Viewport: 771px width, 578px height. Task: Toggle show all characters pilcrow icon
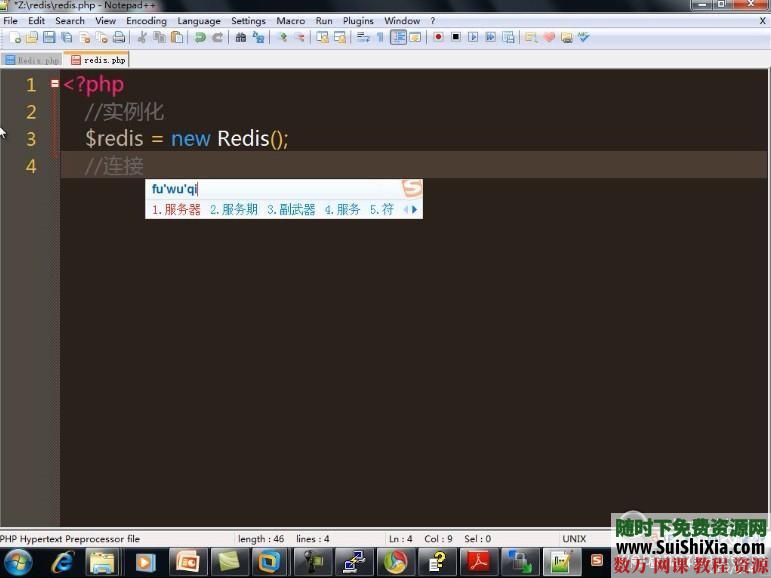coord(380,37)
